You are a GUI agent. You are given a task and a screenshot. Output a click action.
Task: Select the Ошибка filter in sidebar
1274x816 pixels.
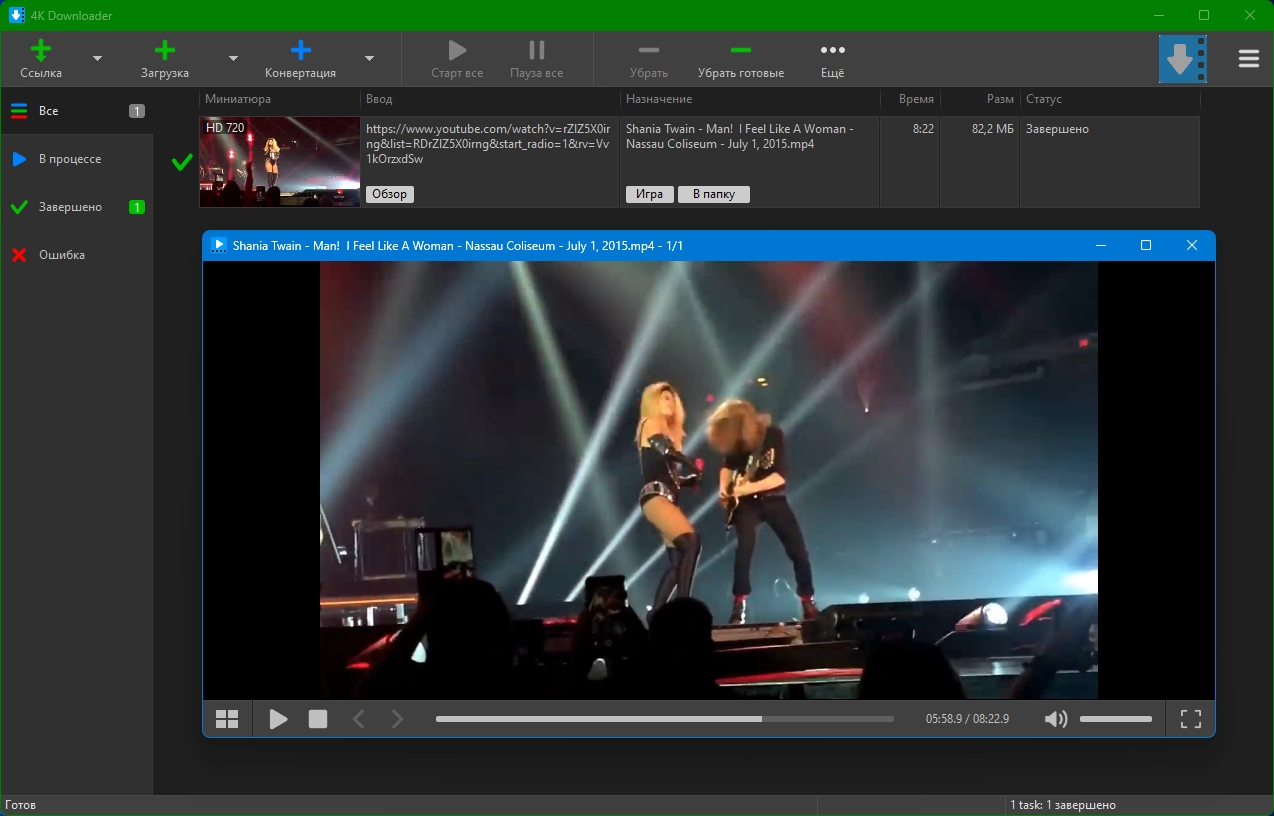(62, 255)
